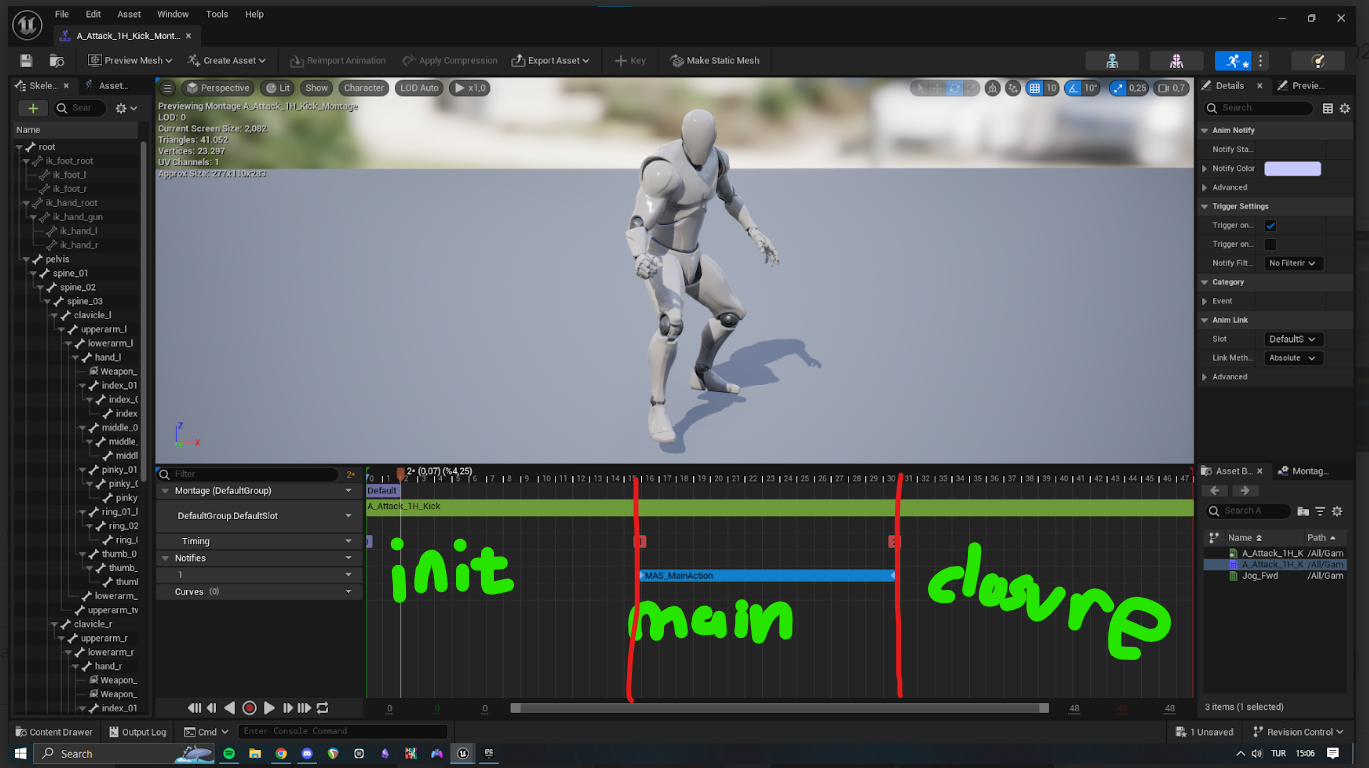Open the Content Drawer

pyautogui.click(x=53, y=731)
